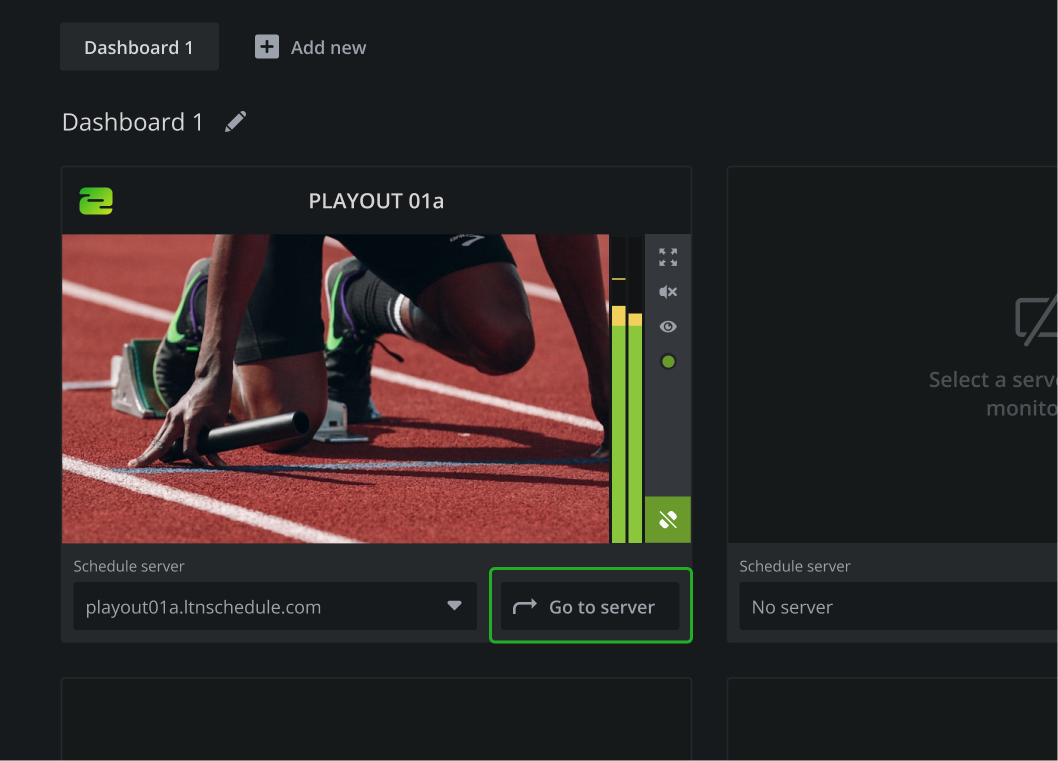Image resolution: width=1058 pixels, height=761 pixels.
Task: Open the No server dropdown
Action: (895, 607)
